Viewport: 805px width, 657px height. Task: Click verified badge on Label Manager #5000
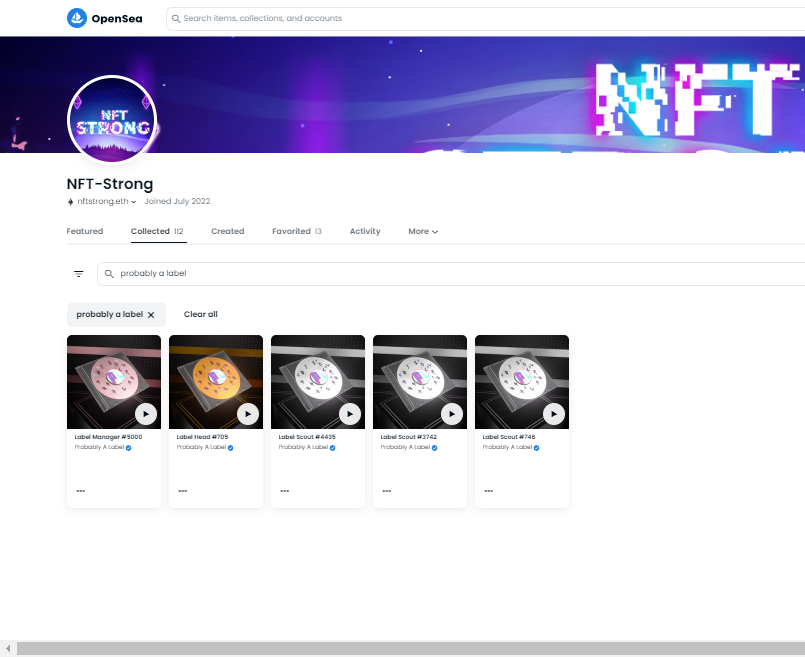coord(128,448)
